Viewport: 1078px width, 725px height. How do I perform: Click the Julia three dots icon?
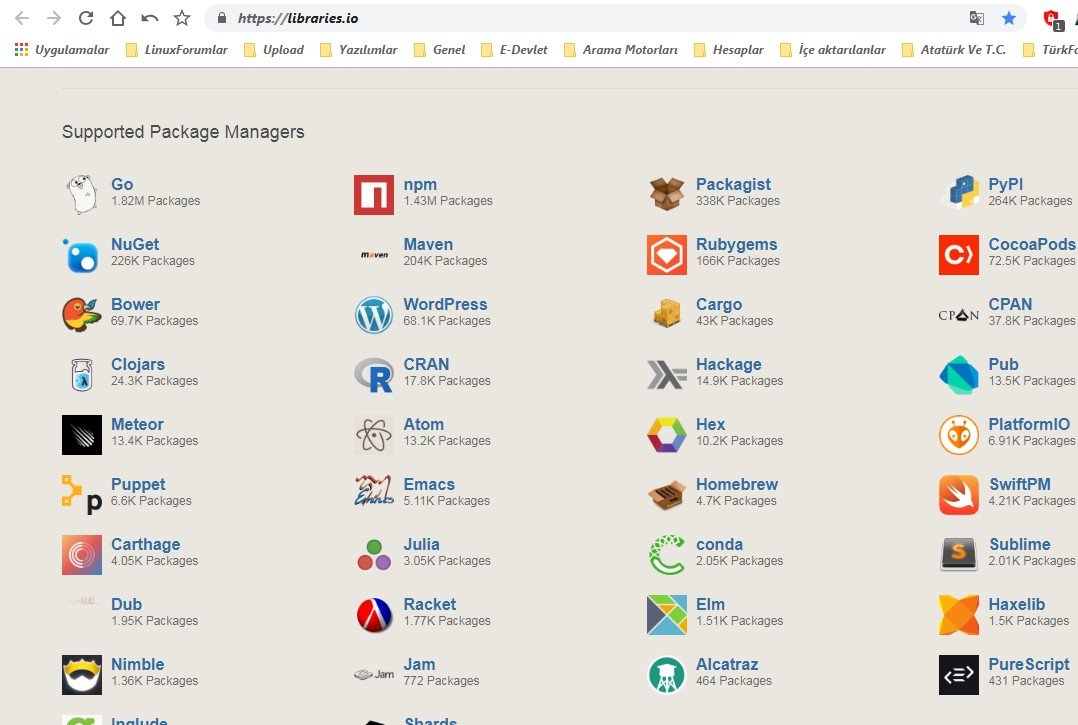[374, 555]
